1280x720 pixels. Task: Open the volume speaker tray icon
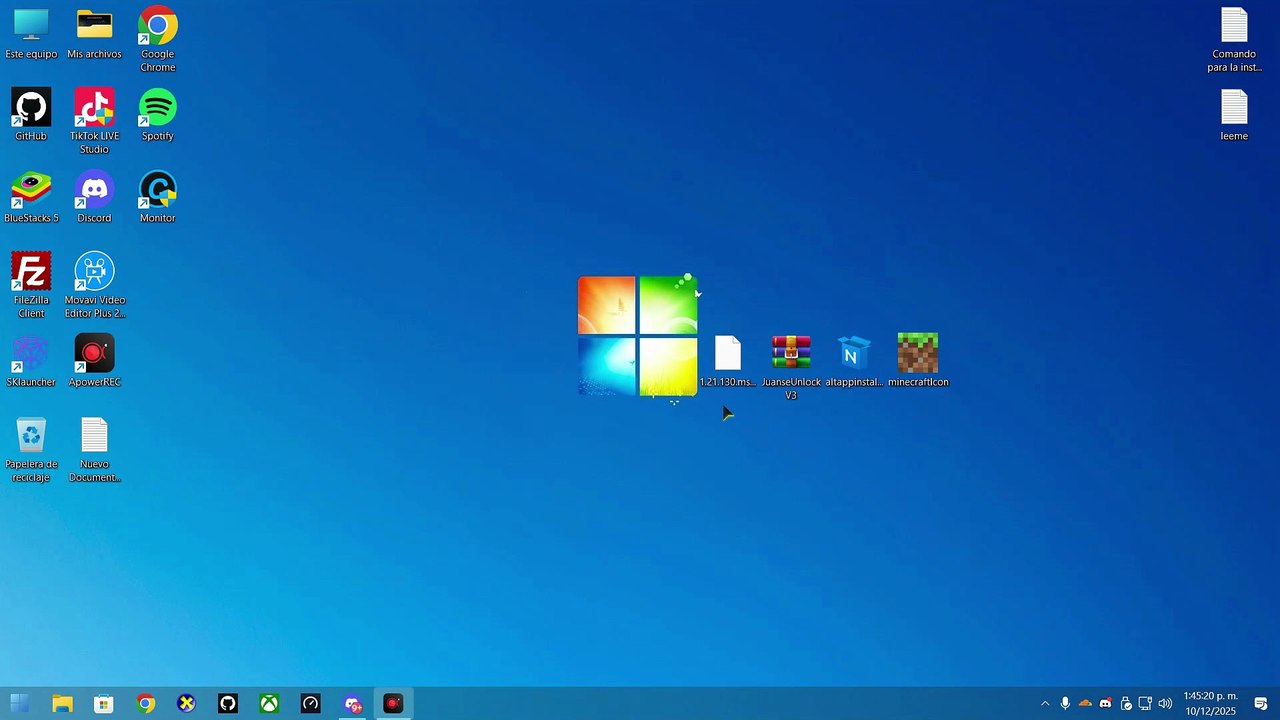[1165, 704]
